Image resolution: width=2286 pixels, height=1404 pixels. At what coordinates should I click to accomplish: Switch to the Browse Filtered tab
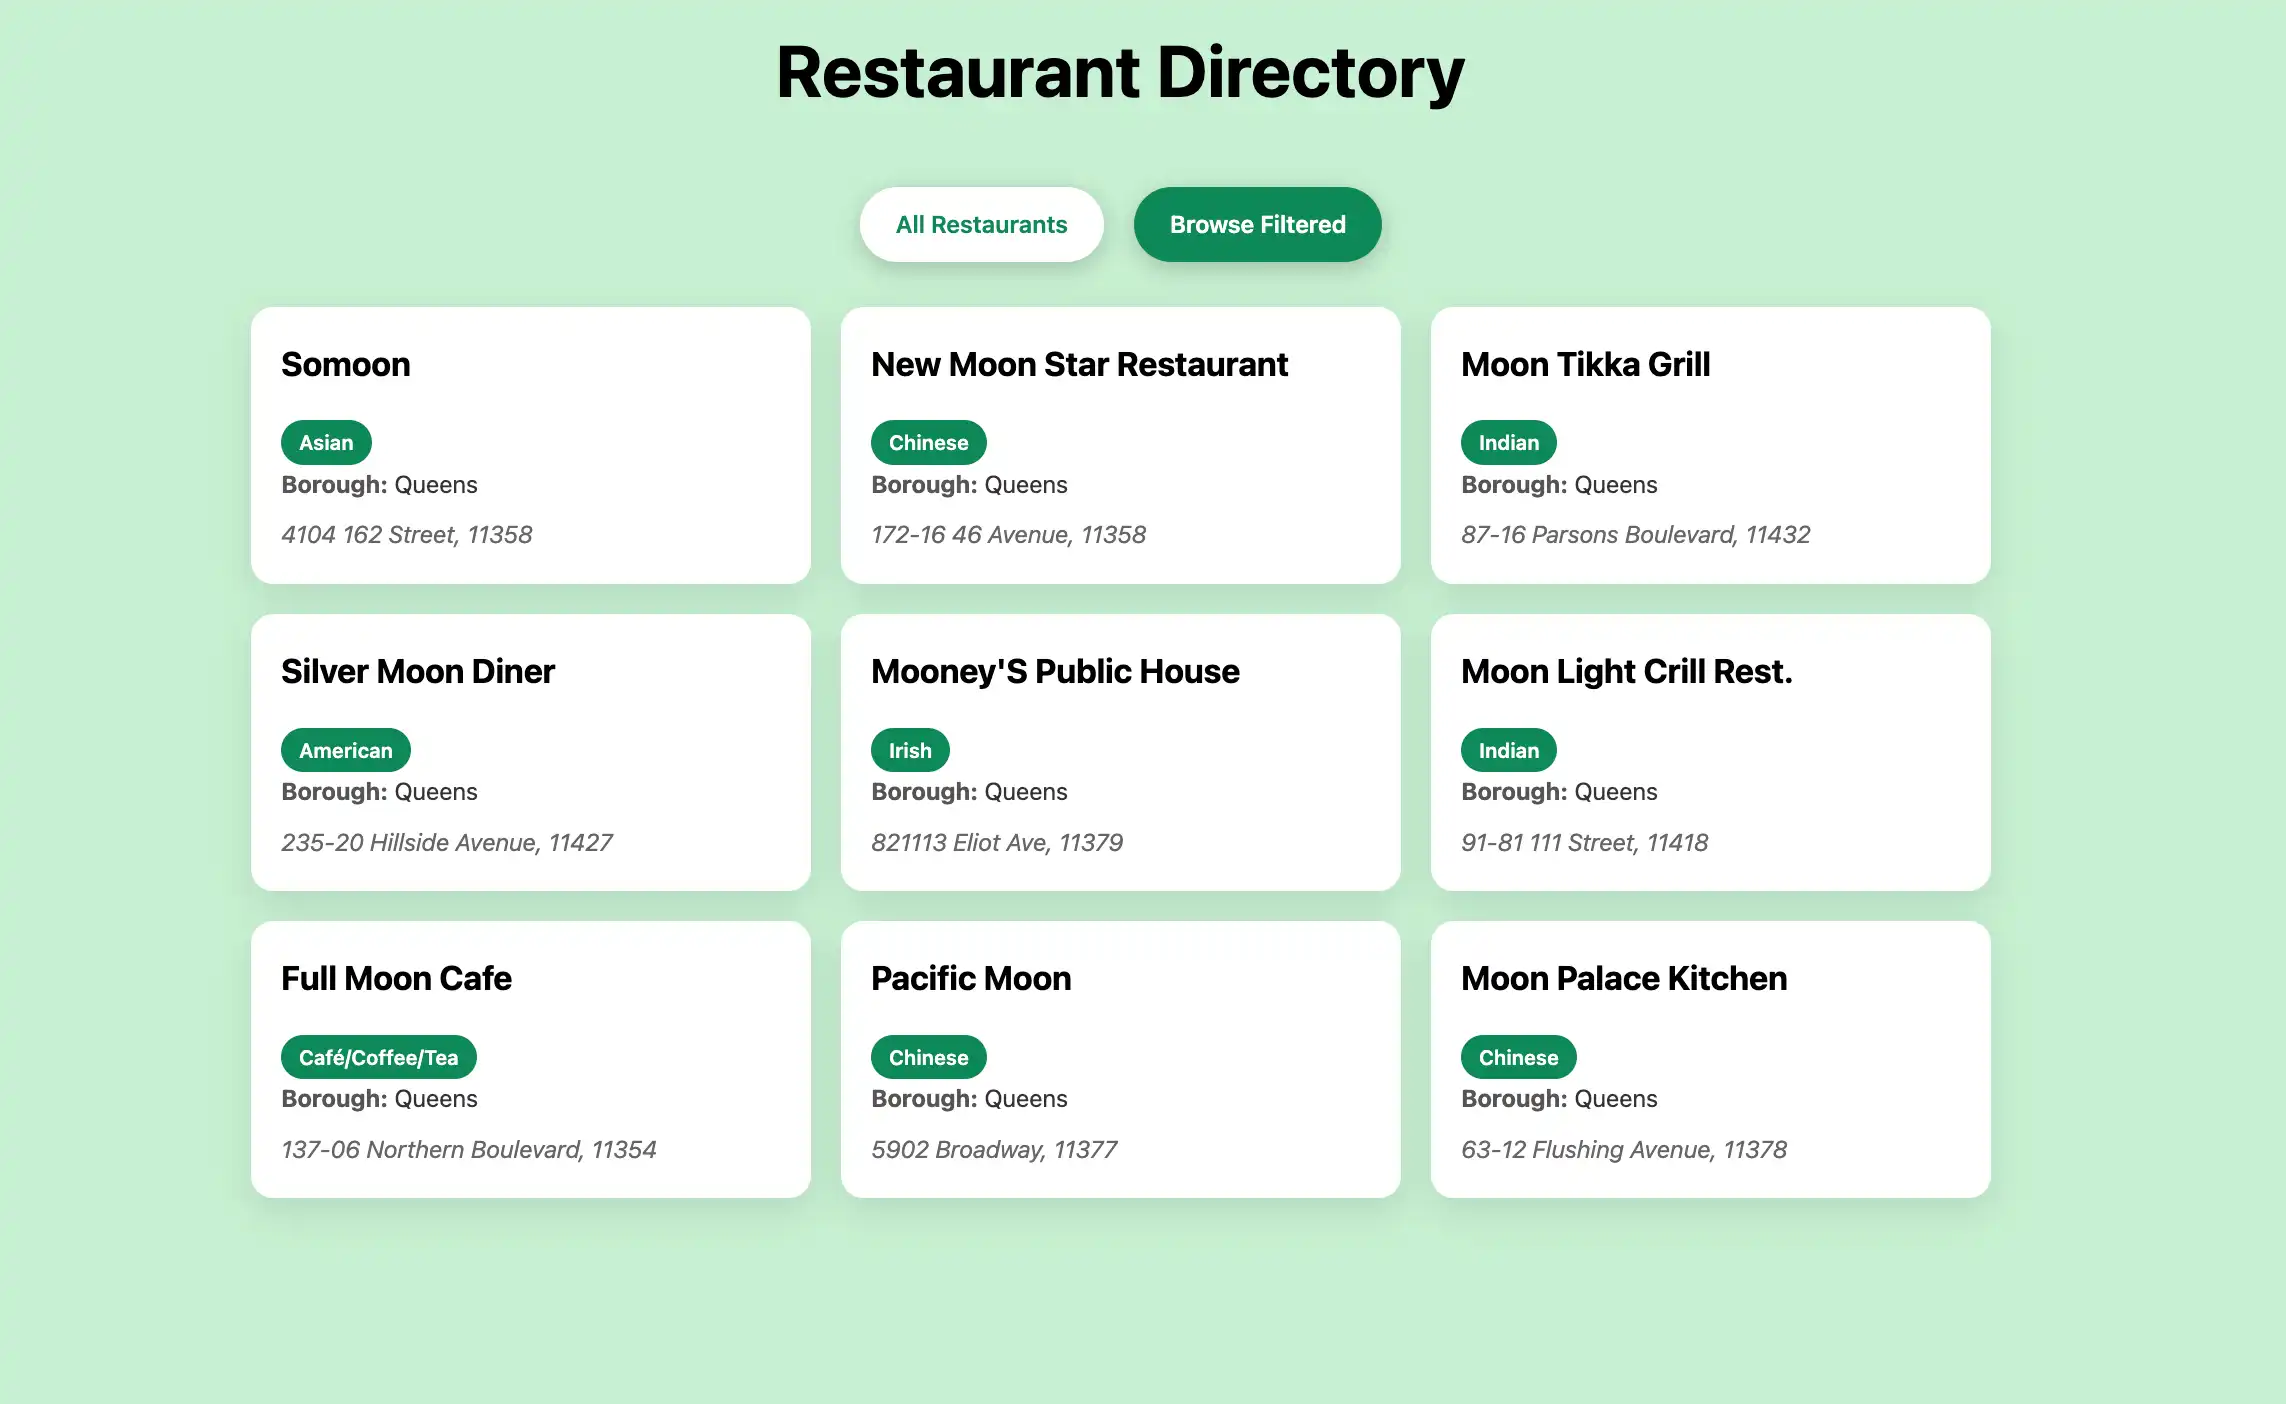(1256, 224)
